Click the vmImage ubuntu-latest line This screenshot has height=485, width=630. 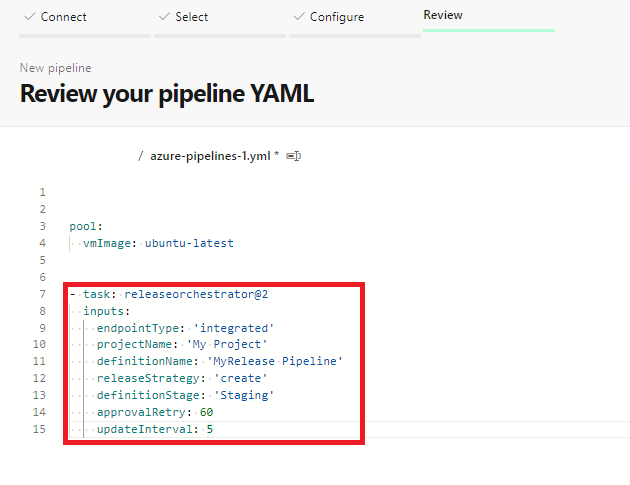158,243
